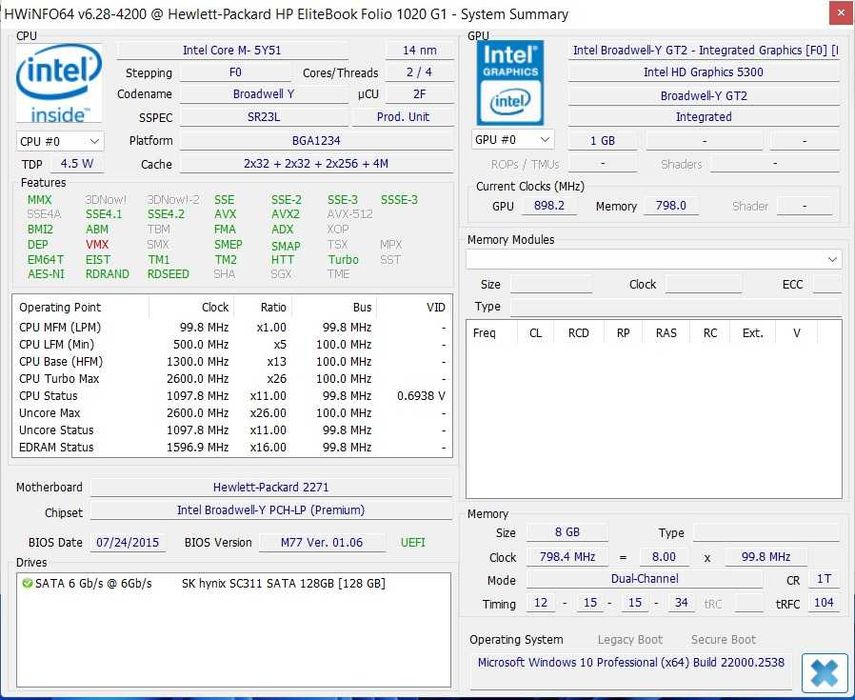Click the Dual-Channel mode field
The height and width of the screenshot is (700, 855).
645,579
